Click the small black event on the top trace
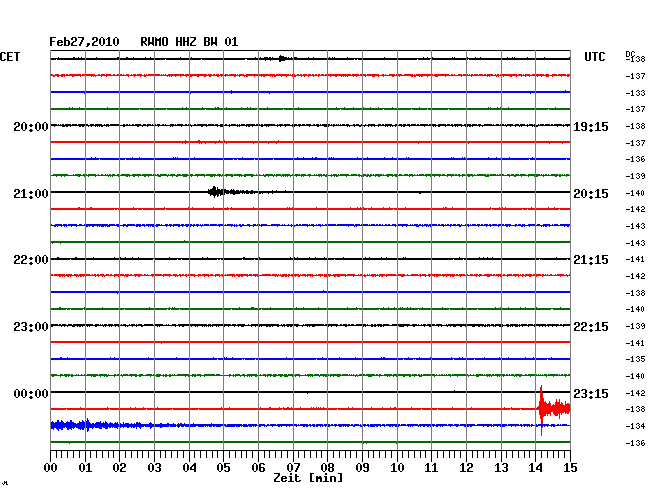 coord(281,58)
